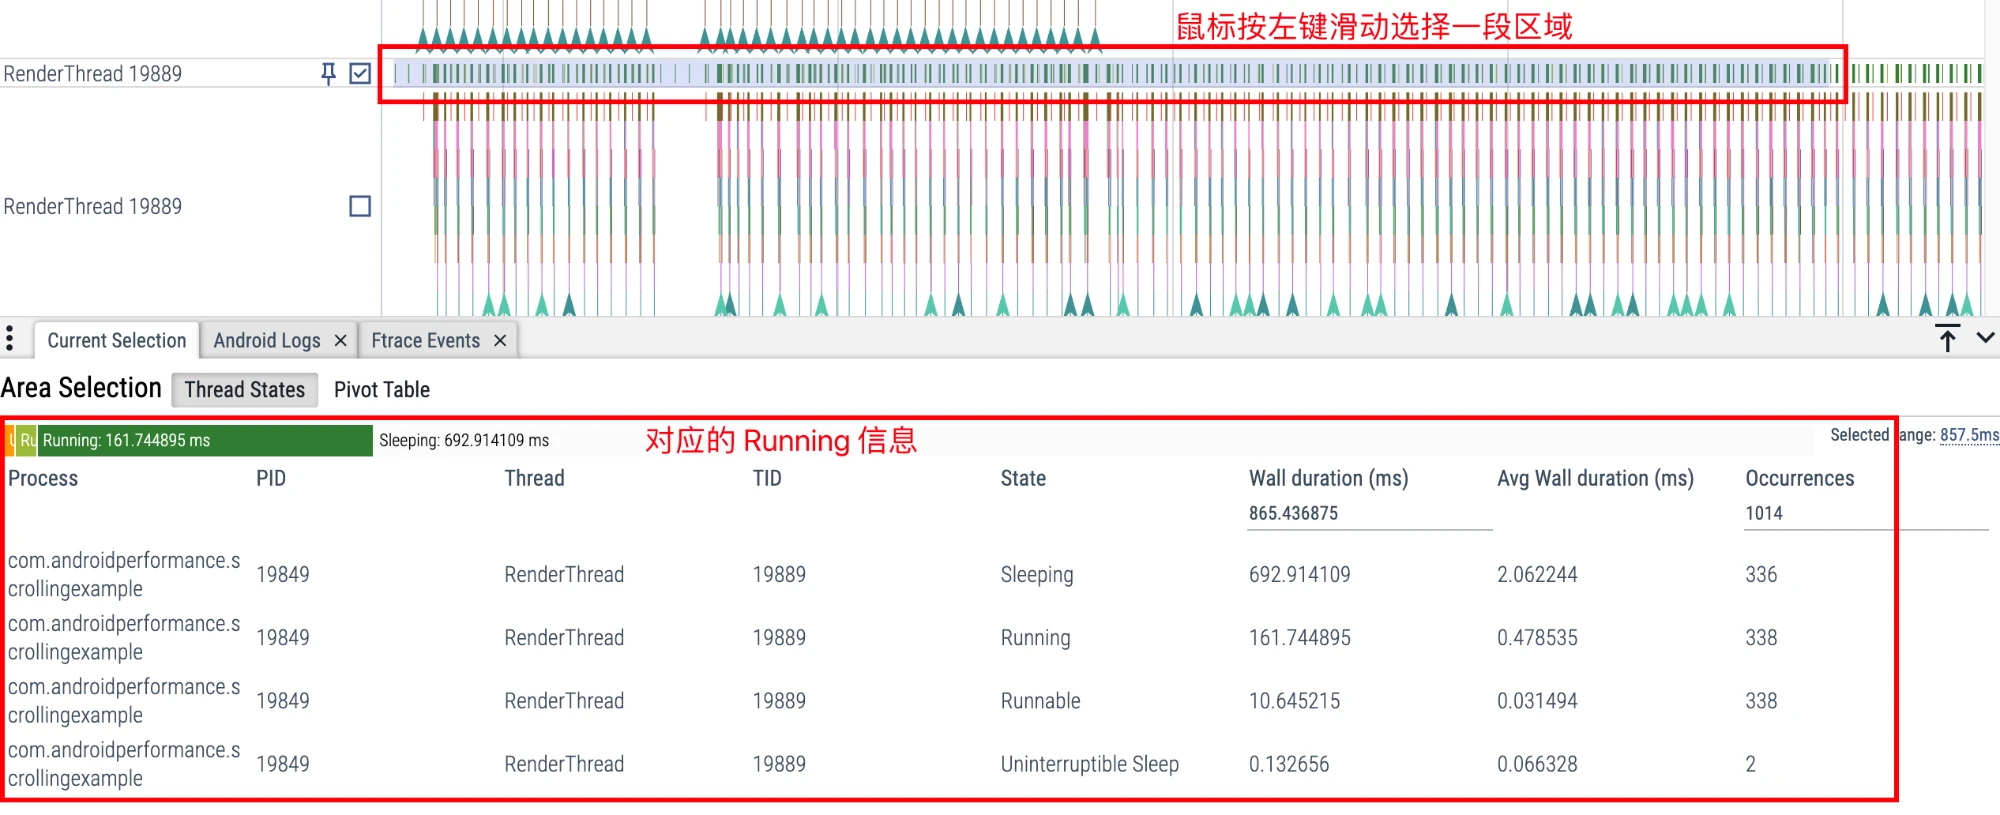
Task: Switch to Current Selection tab
Action: (116, 341)
